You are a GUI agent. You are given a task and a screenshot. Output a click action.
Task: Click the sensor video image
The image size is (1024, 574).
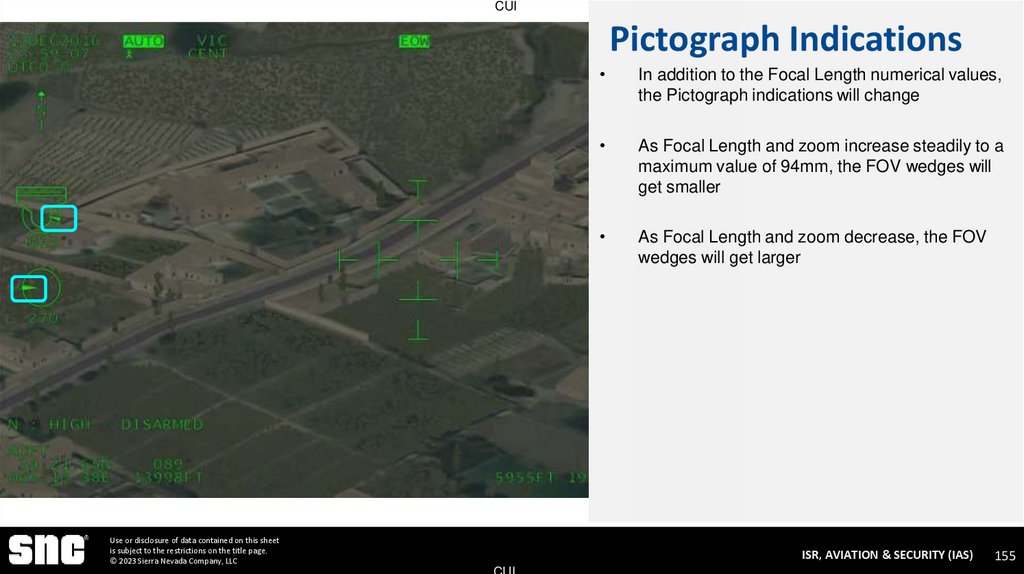tap(294, 260)
